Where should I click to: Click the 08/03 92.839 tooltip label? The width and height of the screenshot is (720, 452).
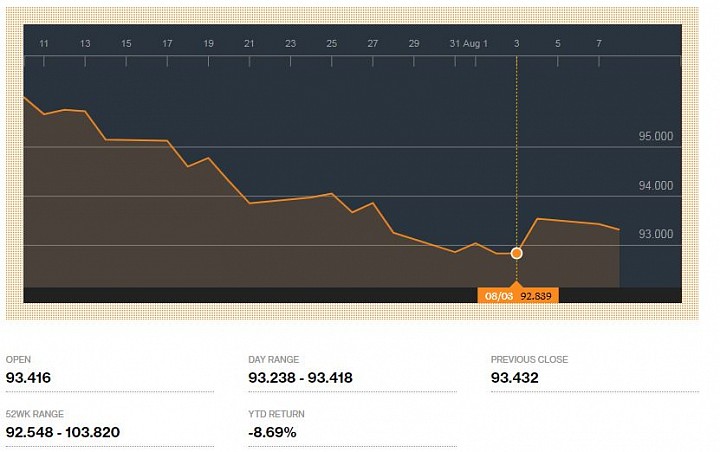(518, 296)
